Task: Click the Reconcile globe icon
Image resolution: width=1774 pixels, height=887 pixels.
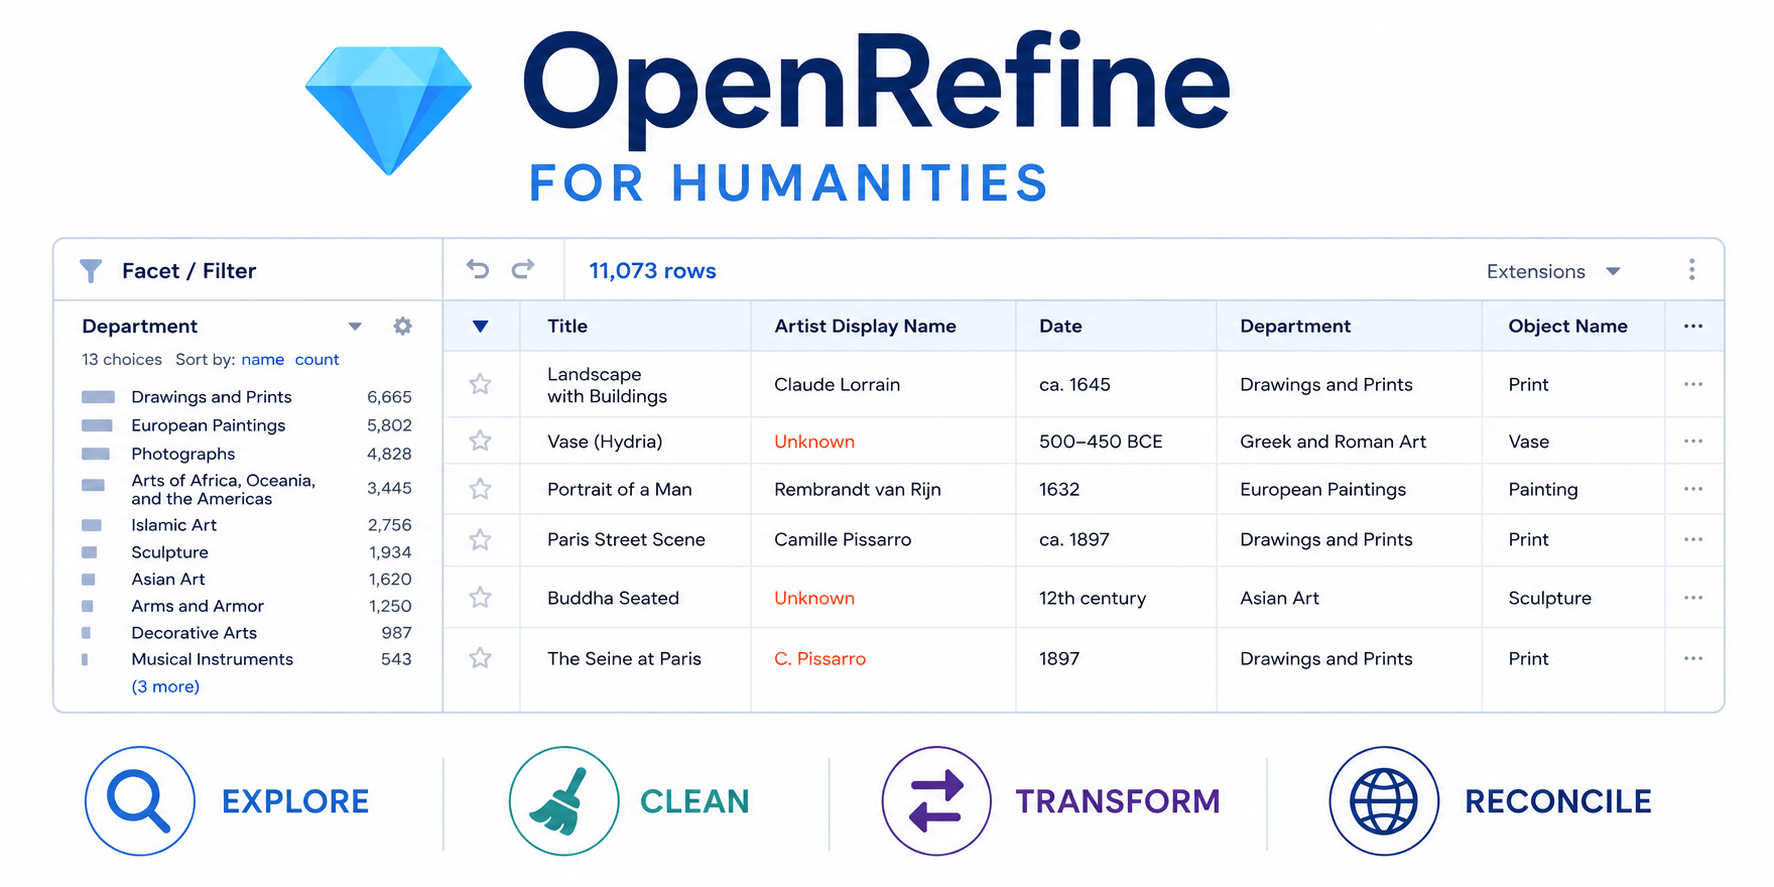Action: pyautogui.click(x=1384, y=801)
